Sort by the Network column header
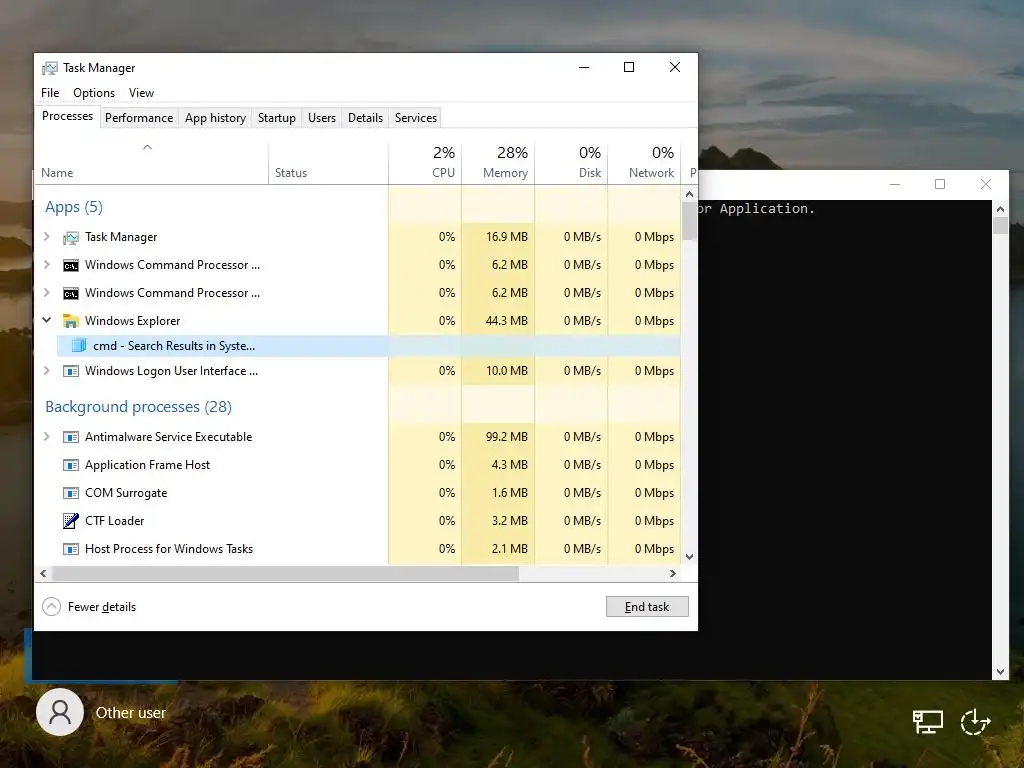Viewport: 1024px width, 768px height. point(645,164)
